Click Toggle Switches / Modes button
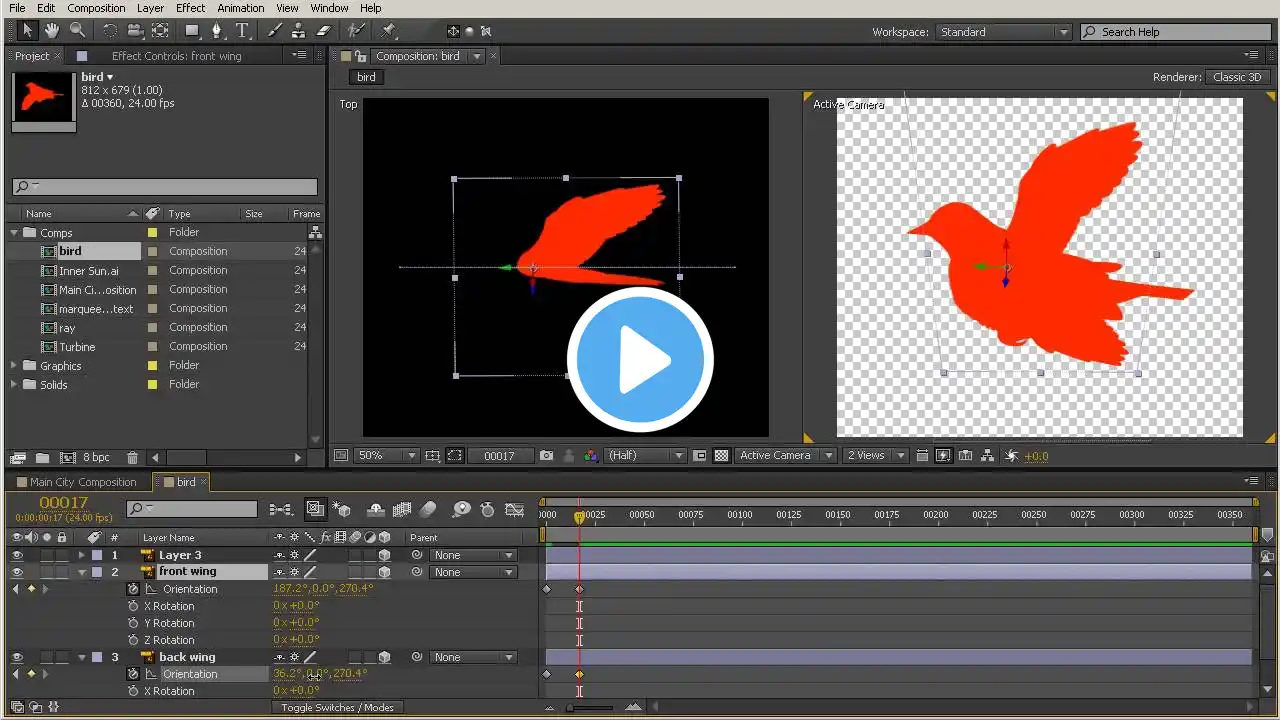The width and height of the screenshot is (1280, 720). tap(337, 707)
